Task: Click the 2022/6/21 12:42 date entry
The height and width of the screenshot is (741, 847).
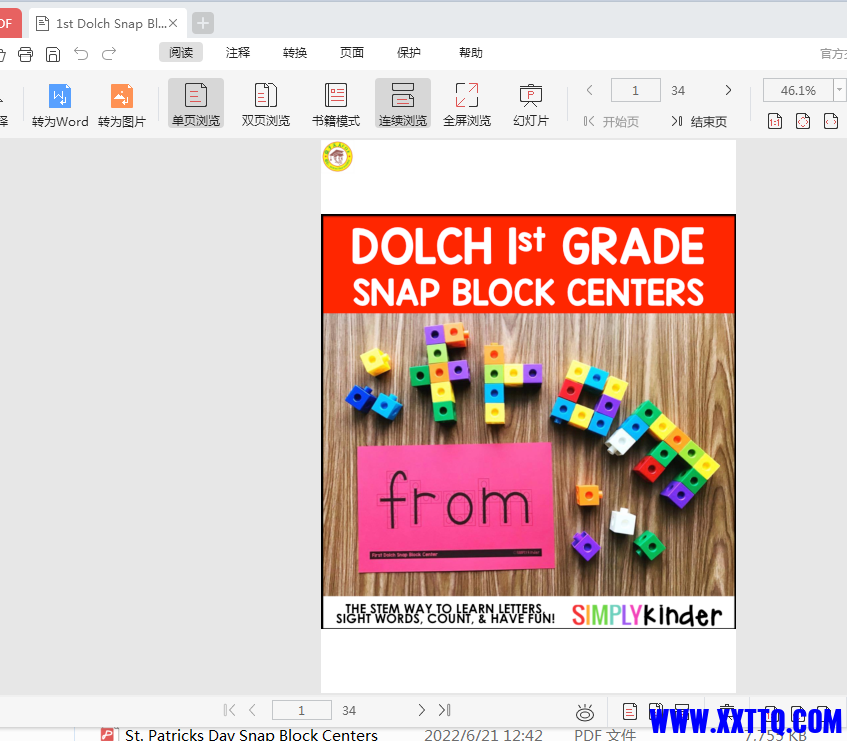Action: [483, 735]
